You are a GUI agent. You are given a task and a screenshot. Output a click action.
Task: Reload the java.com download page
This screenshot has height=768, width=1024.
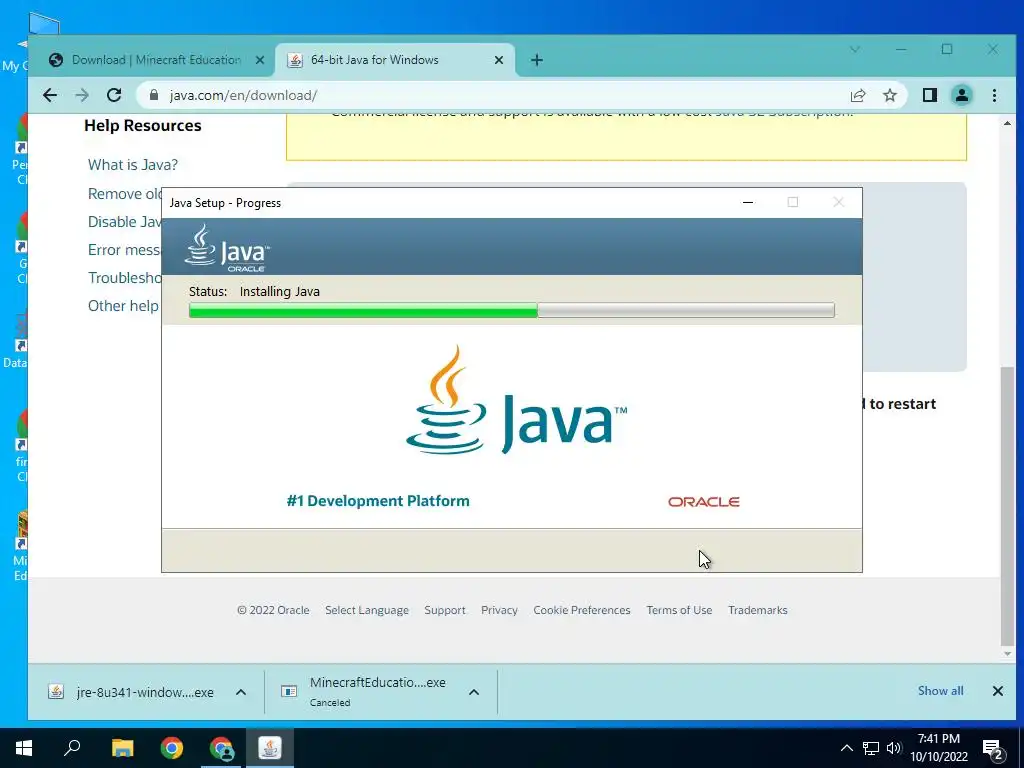pos(114,95)
